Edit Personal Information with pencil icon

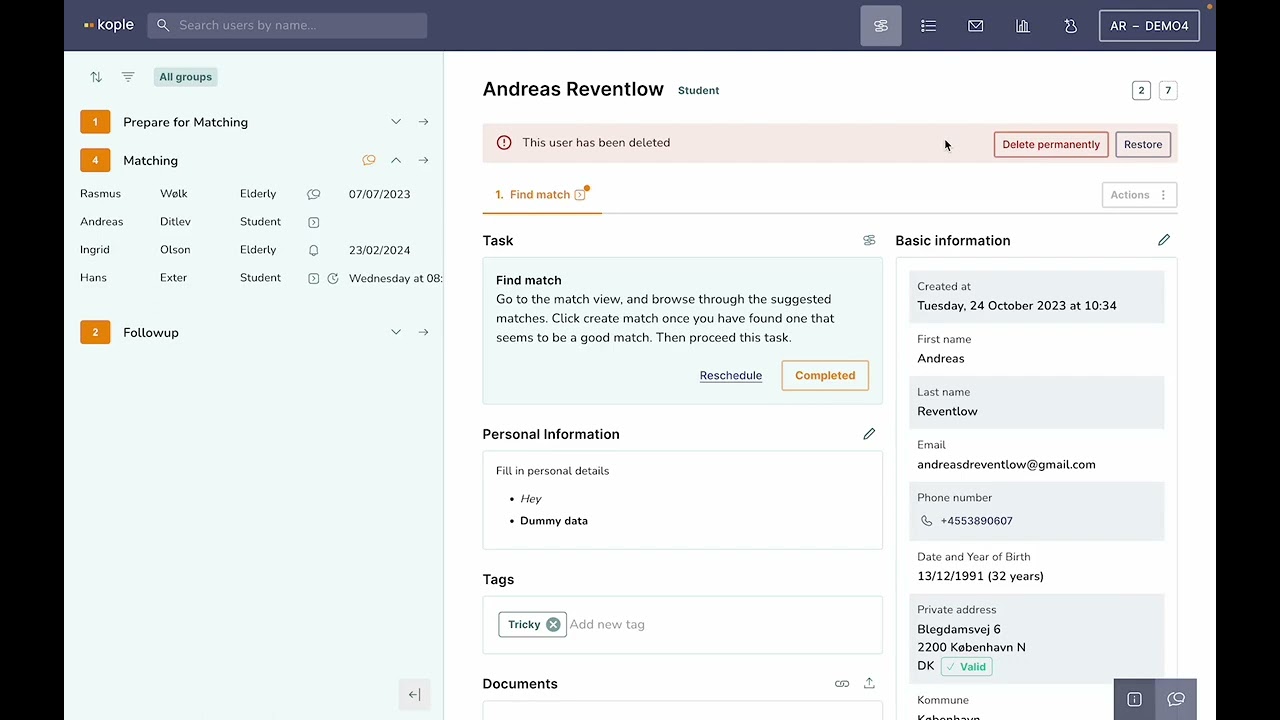tap(869, 434)
